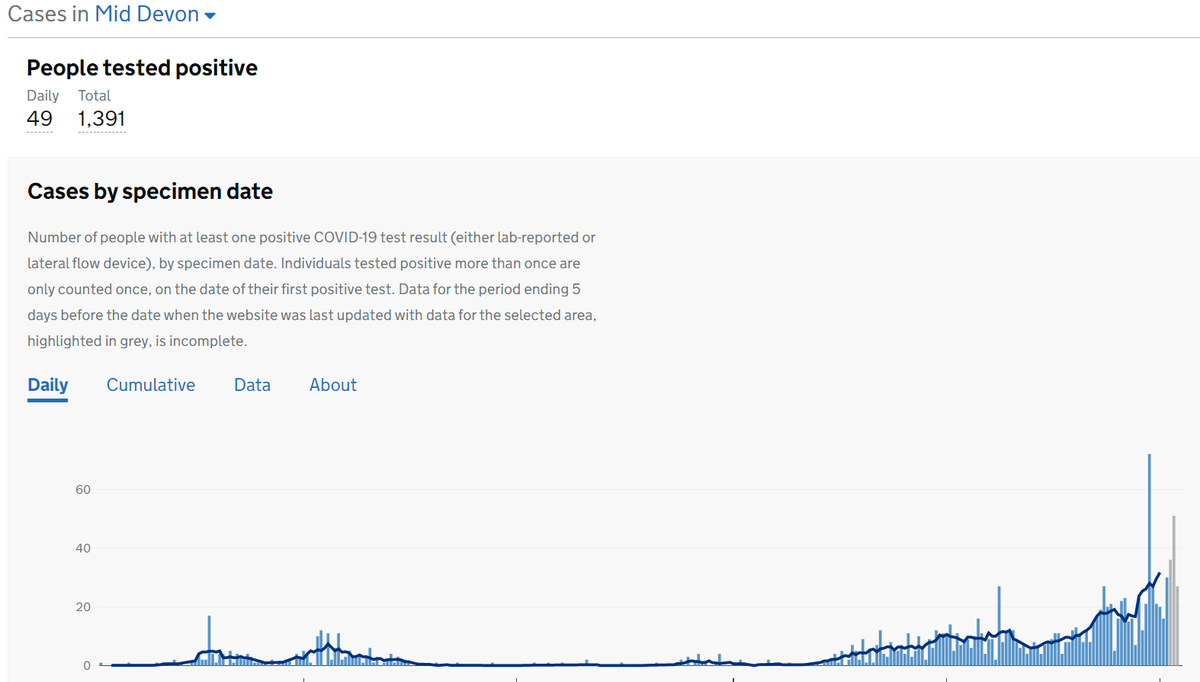
Task: Click the 'Cases by specimen date' heading
Action: pyautogui.click(x=150, y=191)
